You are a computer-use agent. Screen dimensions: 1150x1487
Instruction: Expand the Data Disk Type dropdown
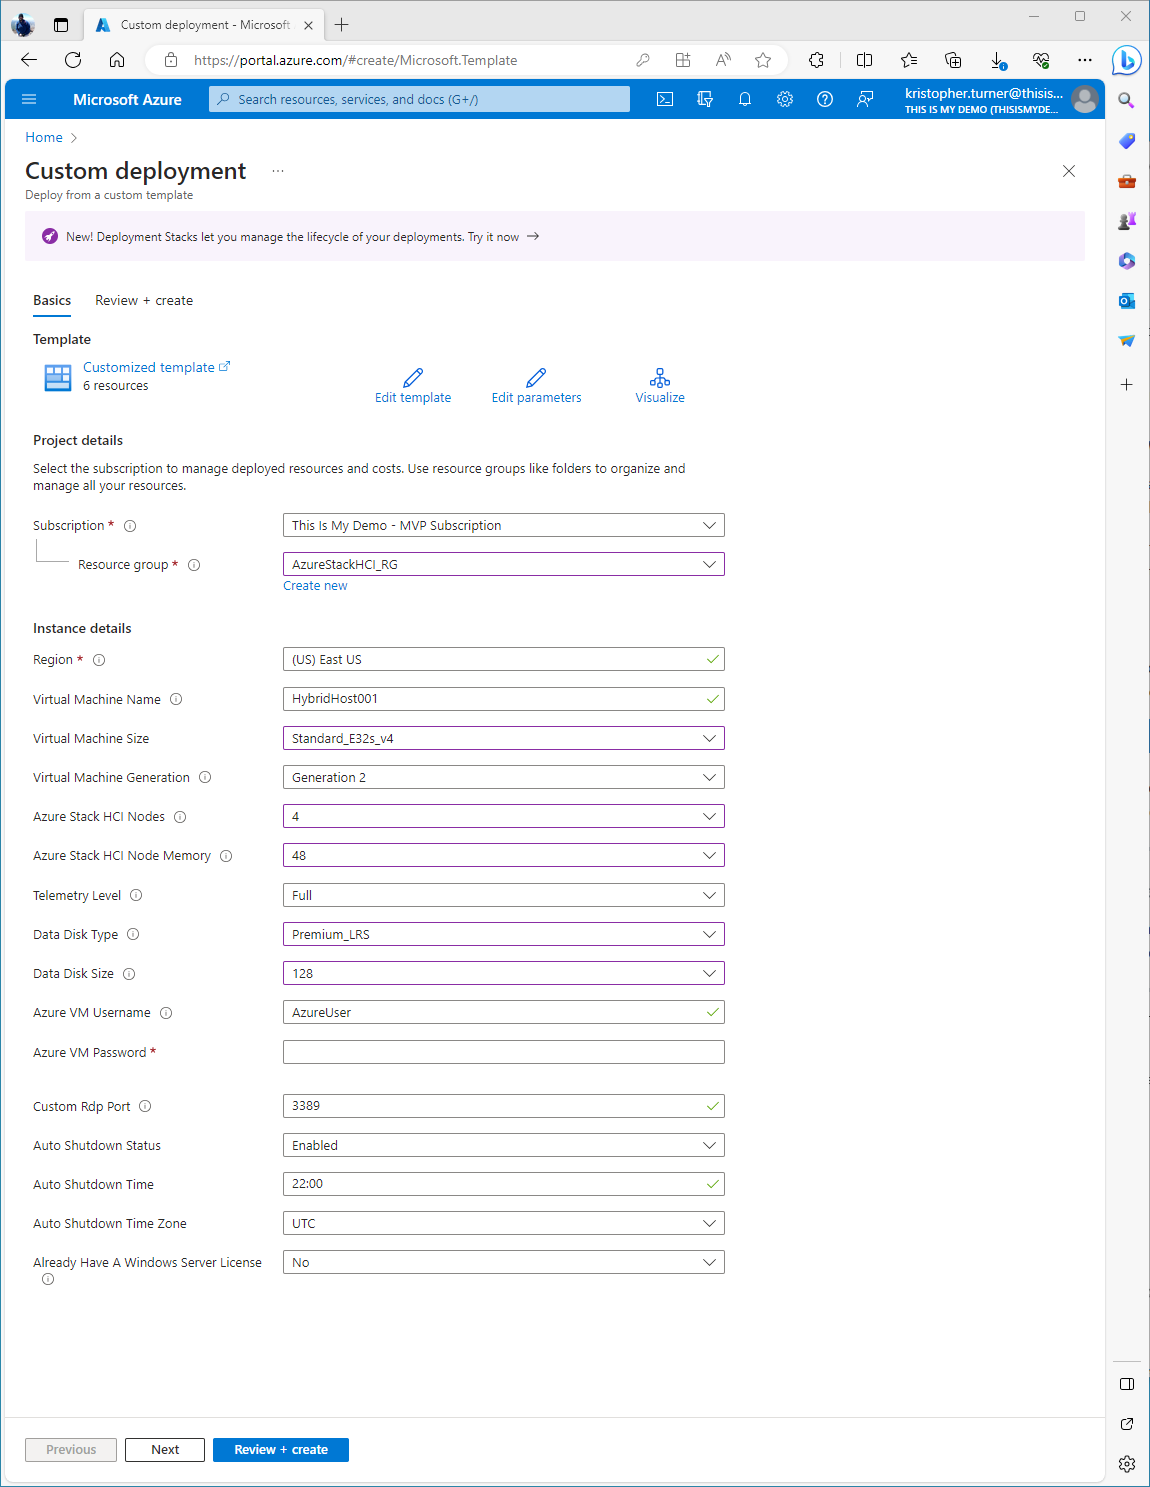[x=503, y=934]
